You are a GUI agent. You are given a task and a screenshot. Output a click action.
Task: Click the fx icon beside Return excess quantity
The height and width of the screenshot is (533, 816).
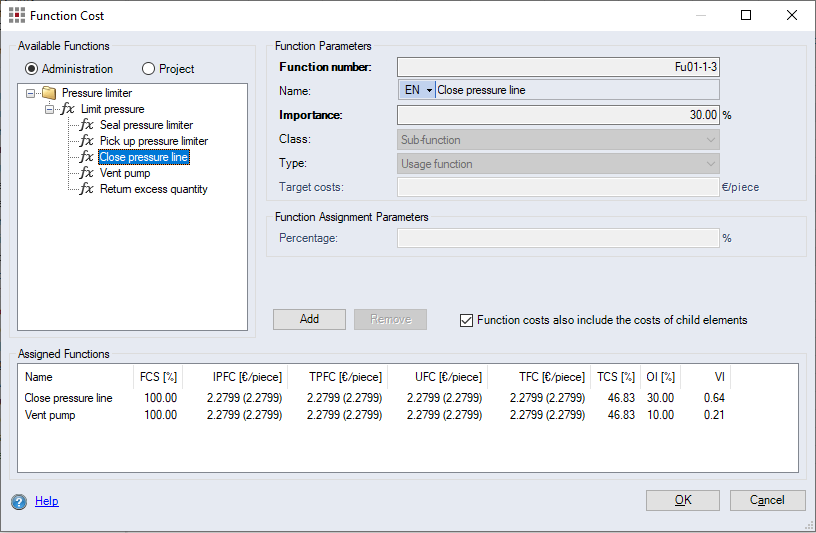(x=87, y=189)
